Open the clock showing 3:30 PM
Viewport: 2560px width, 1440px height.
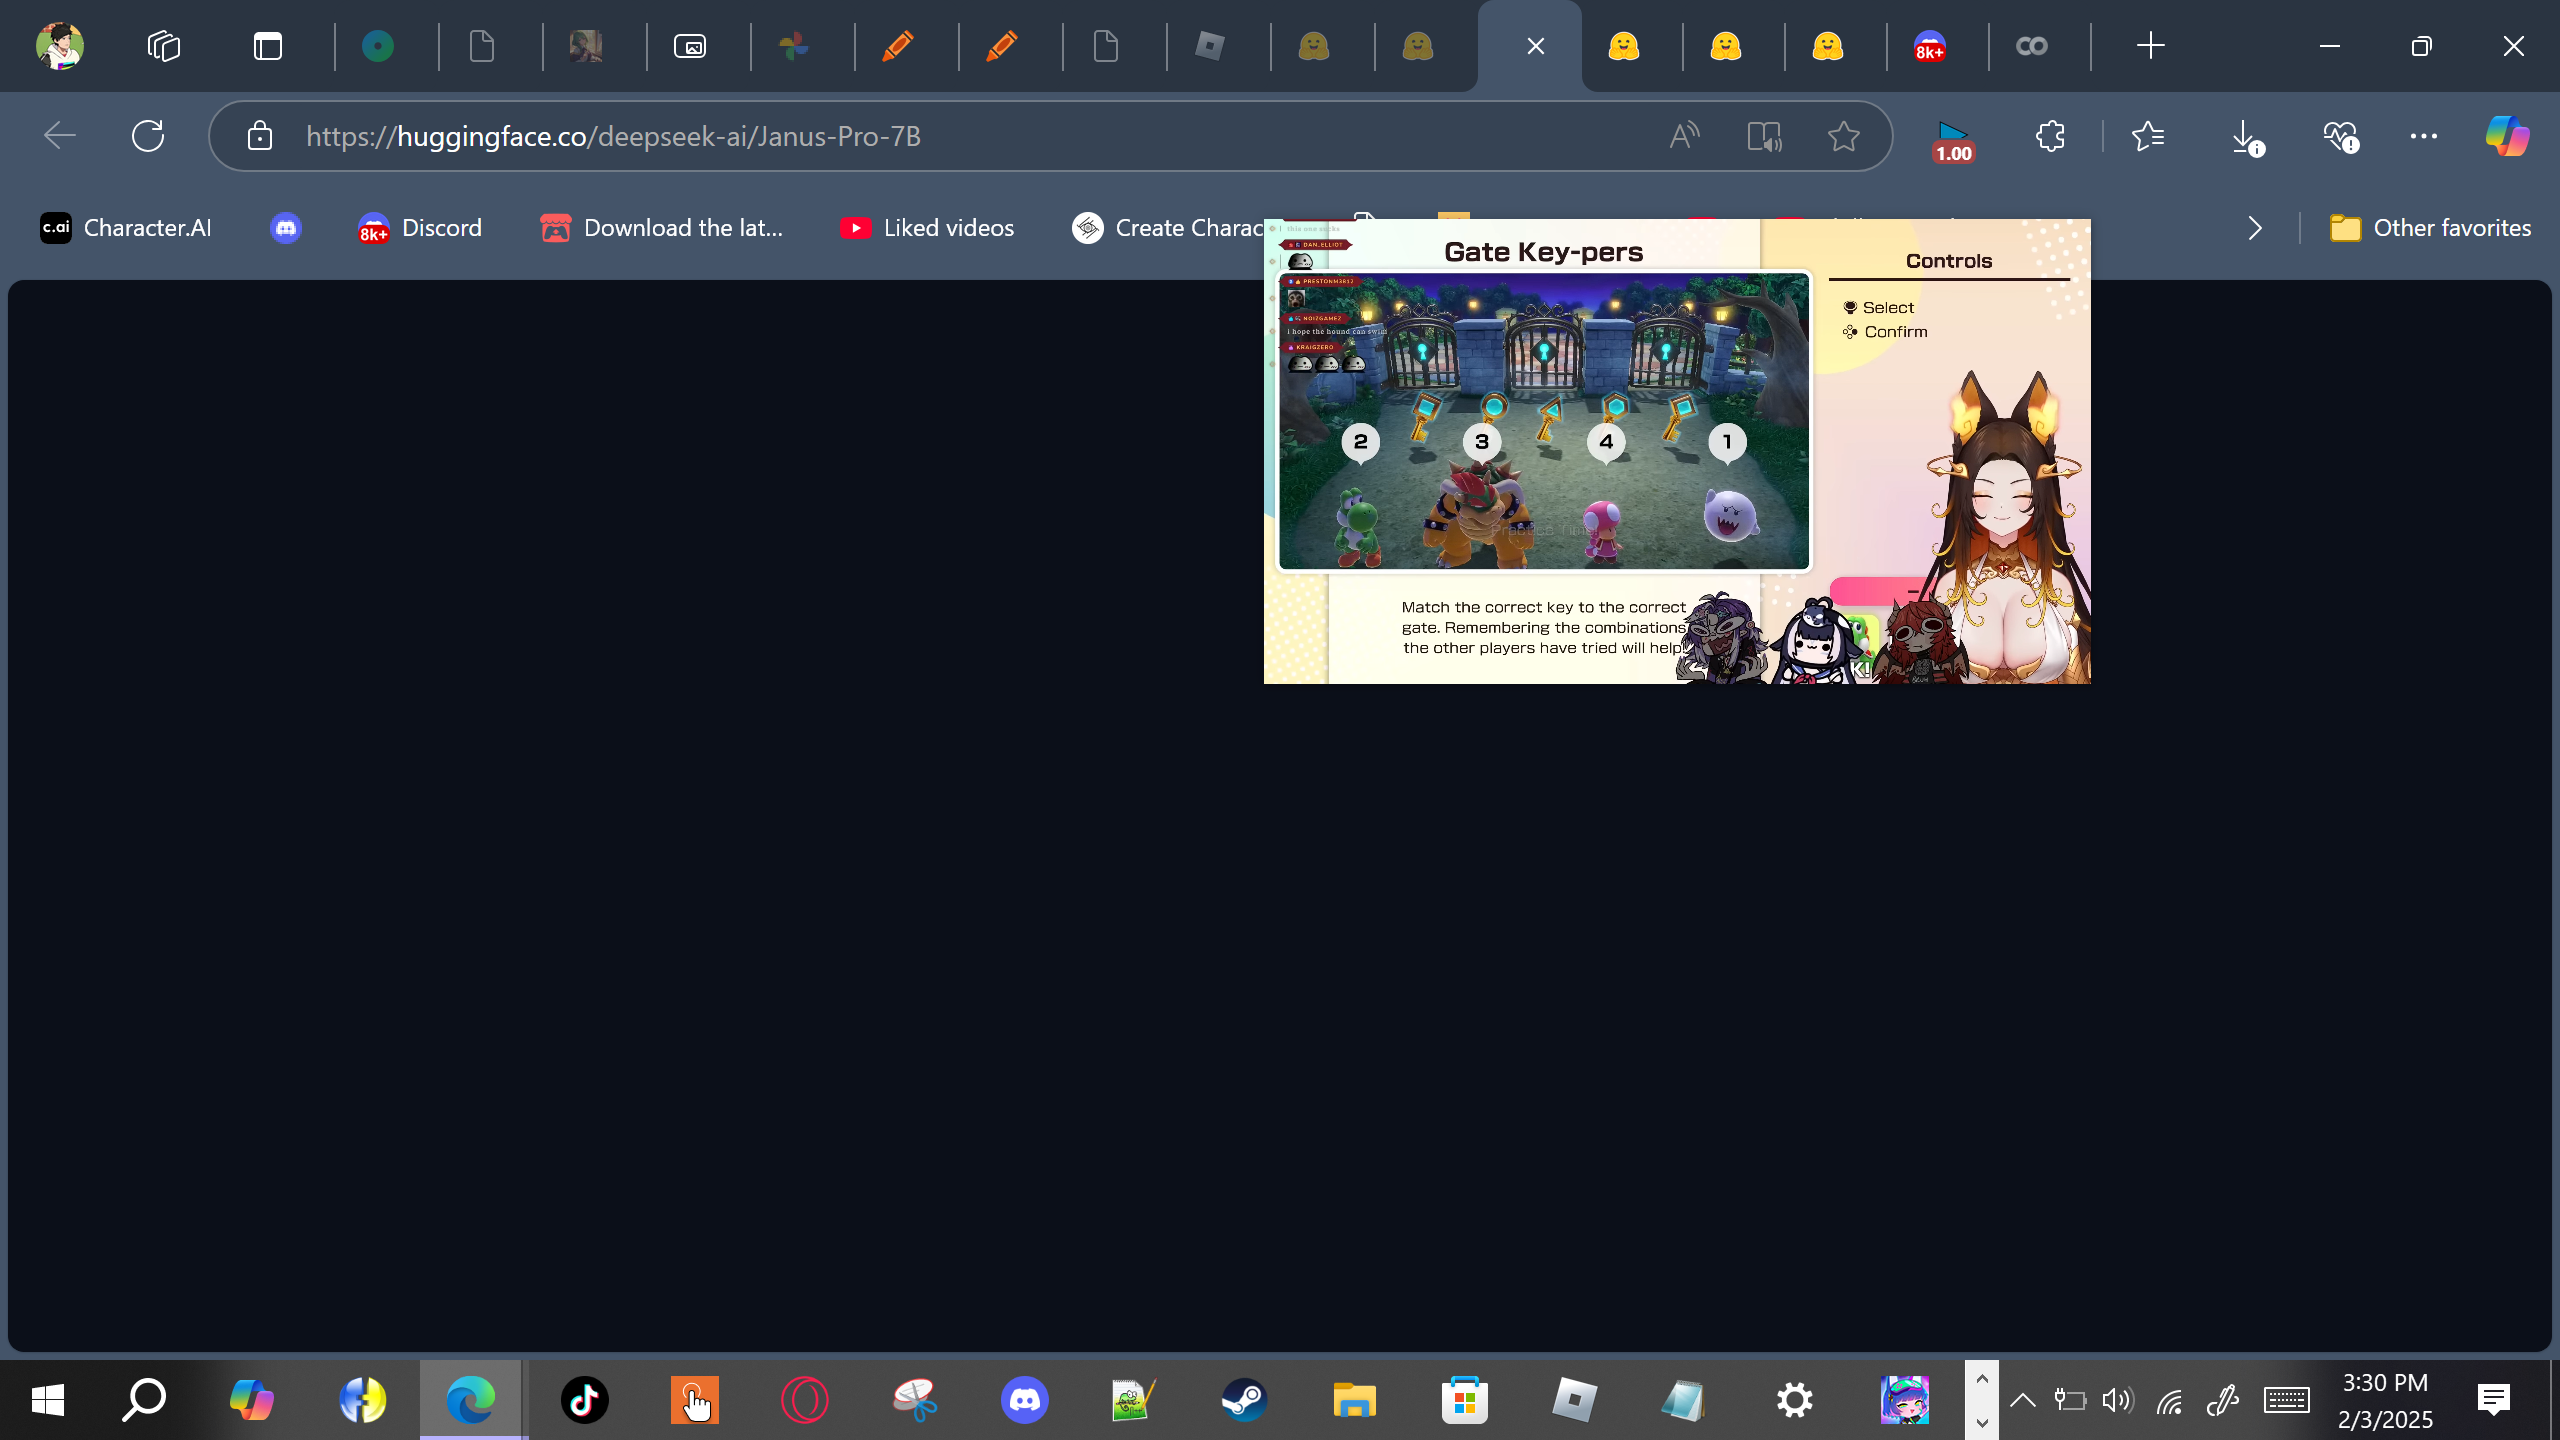tap(2385, 1400)
